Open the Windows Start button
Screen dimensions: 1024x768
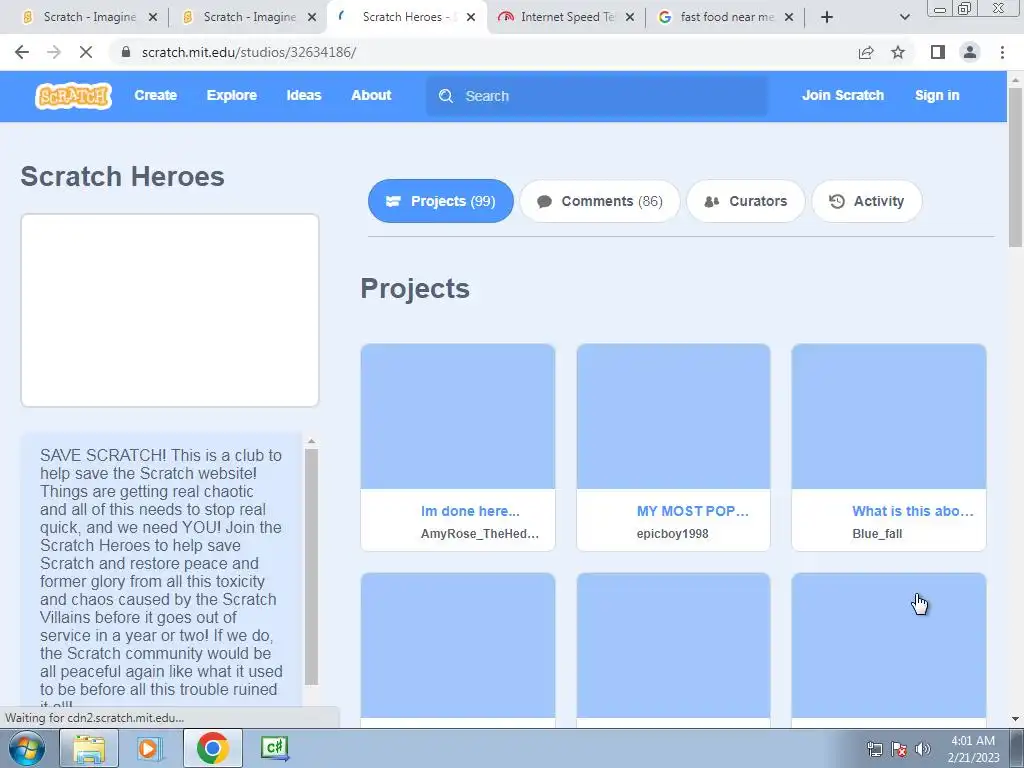coord(27,748)
